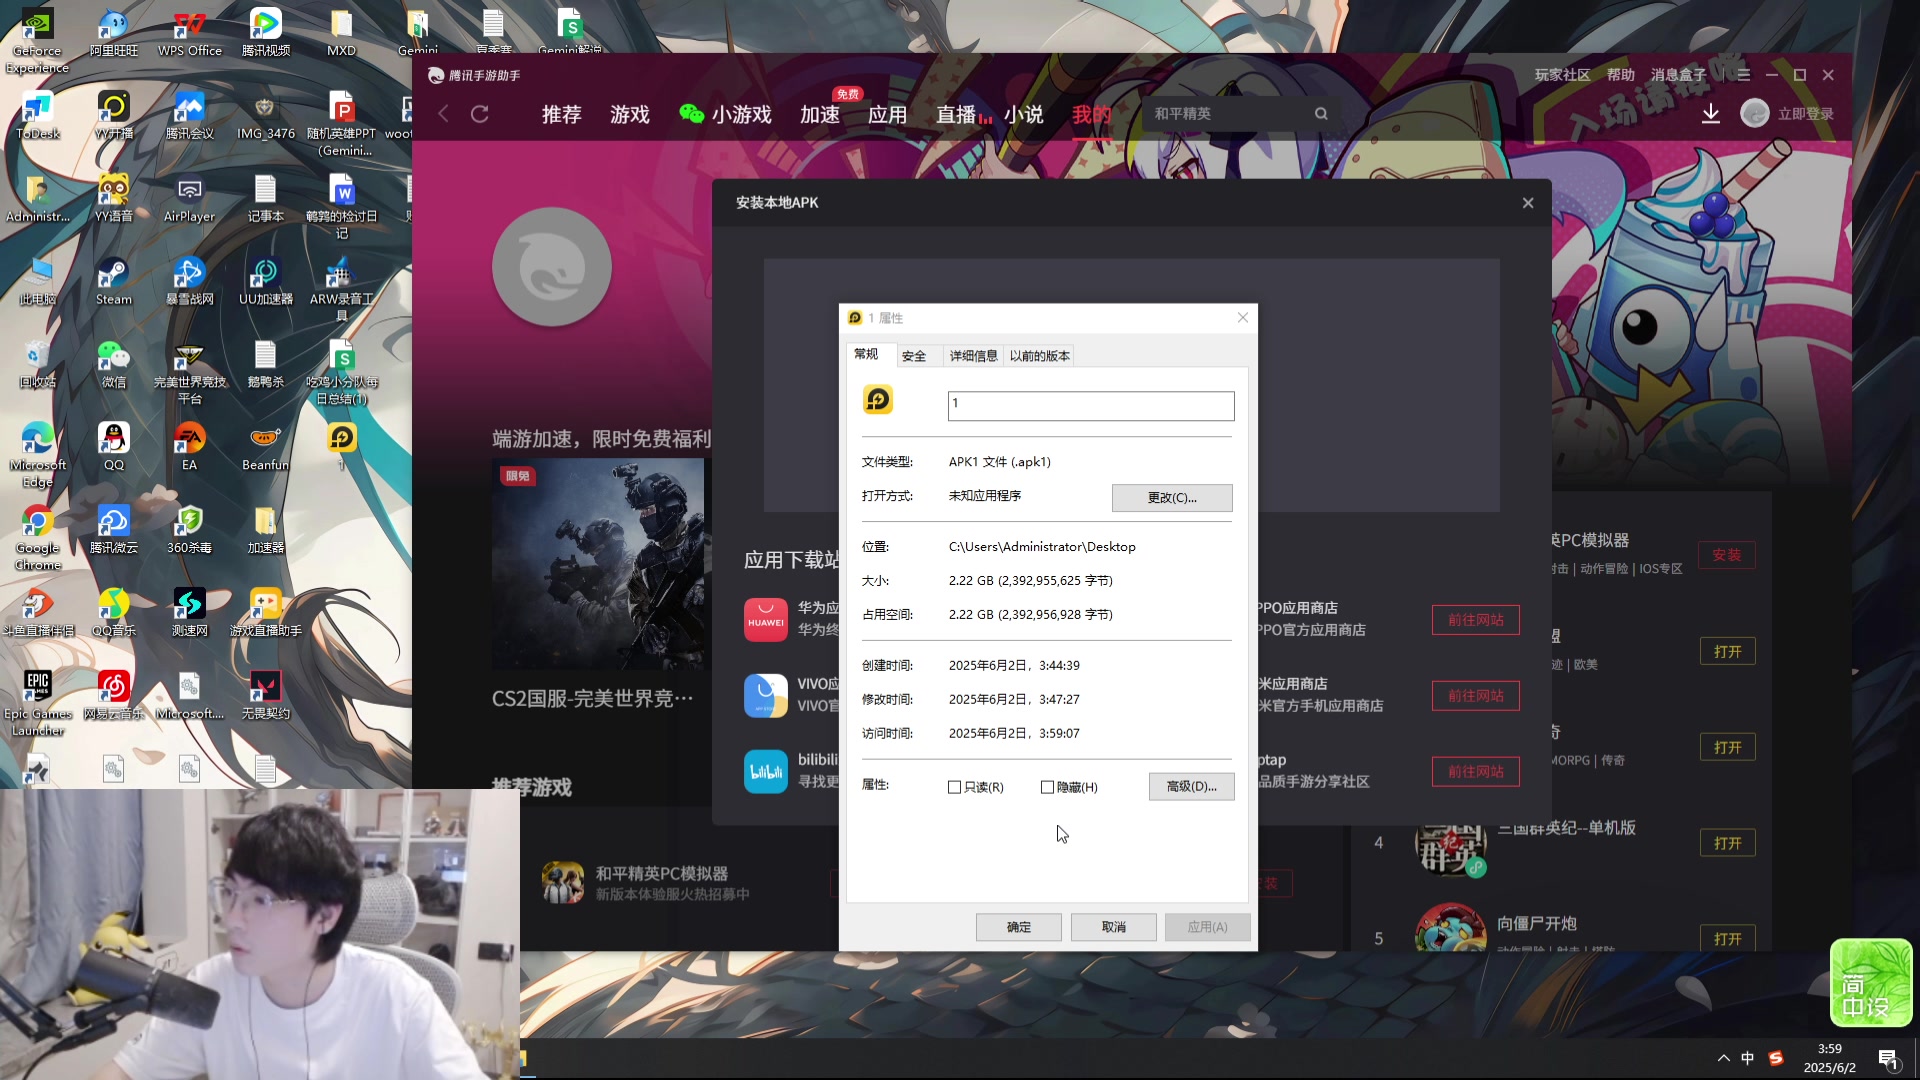Select the yellow file named 1 on desktop

tap(342, 445)
